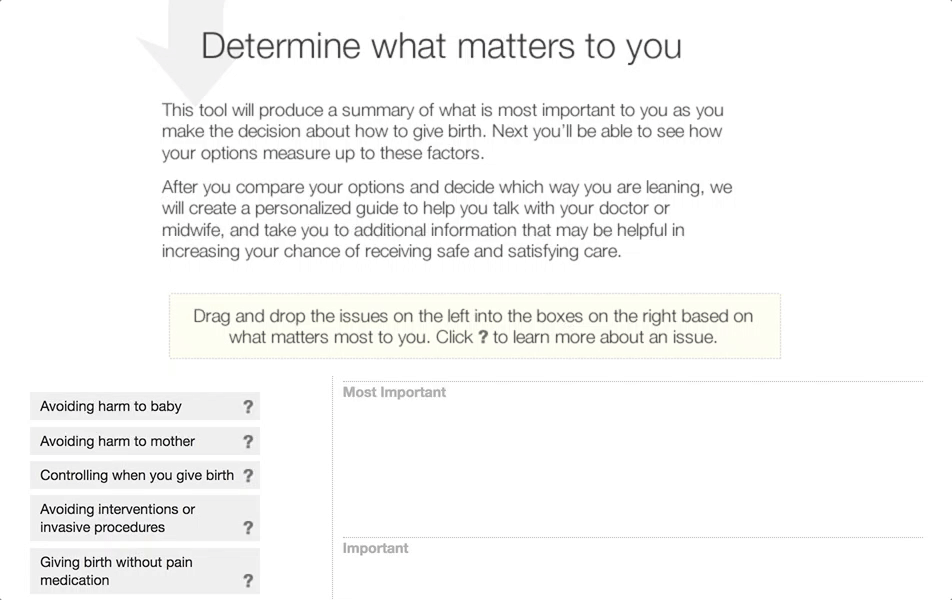The width and height of the screenshot is (952, 600).
Task: Click the paragraph about comparing your options
Action: click(447, 219)
